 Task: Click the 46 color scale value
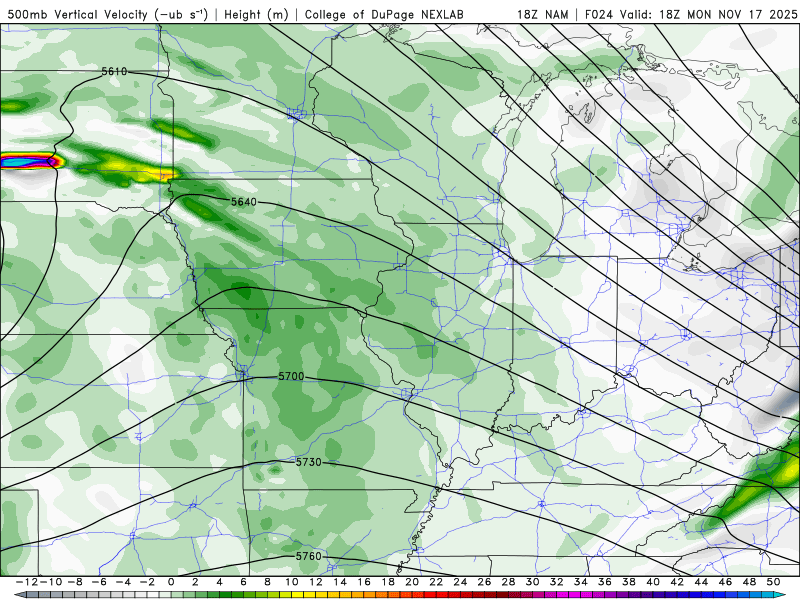[x=725, y=582]
